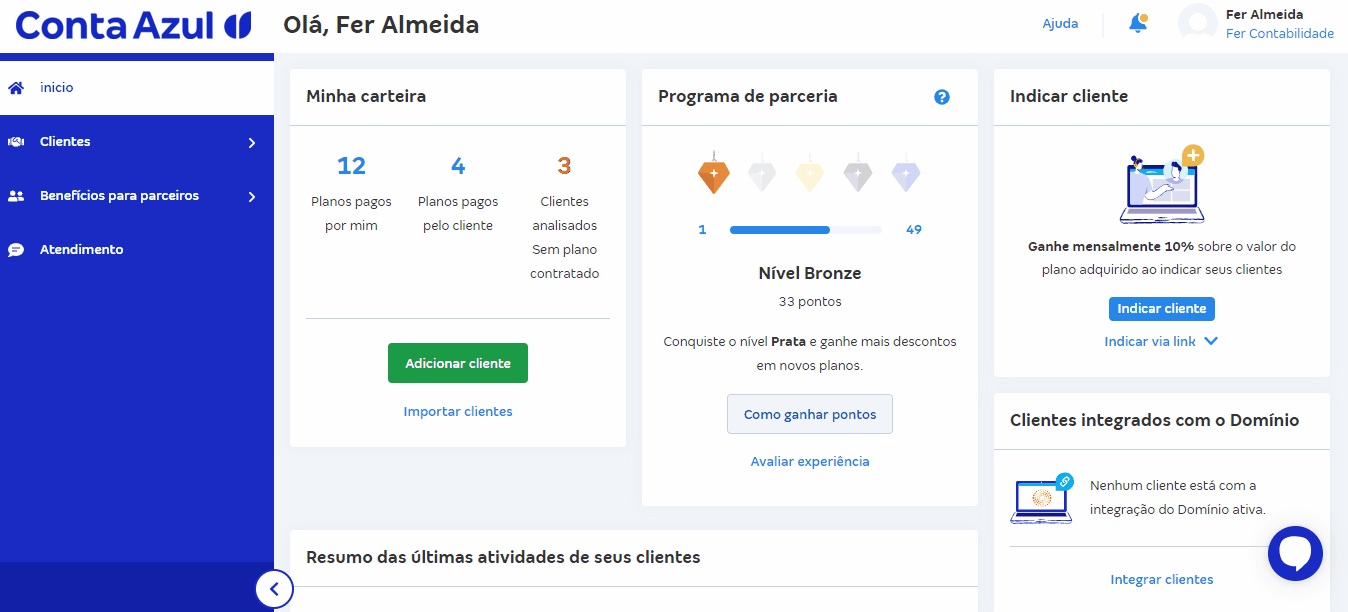Click the green Adicionar cliente button
The height and width of the screenshot is (612, 1348).
(x=458, y=364)
